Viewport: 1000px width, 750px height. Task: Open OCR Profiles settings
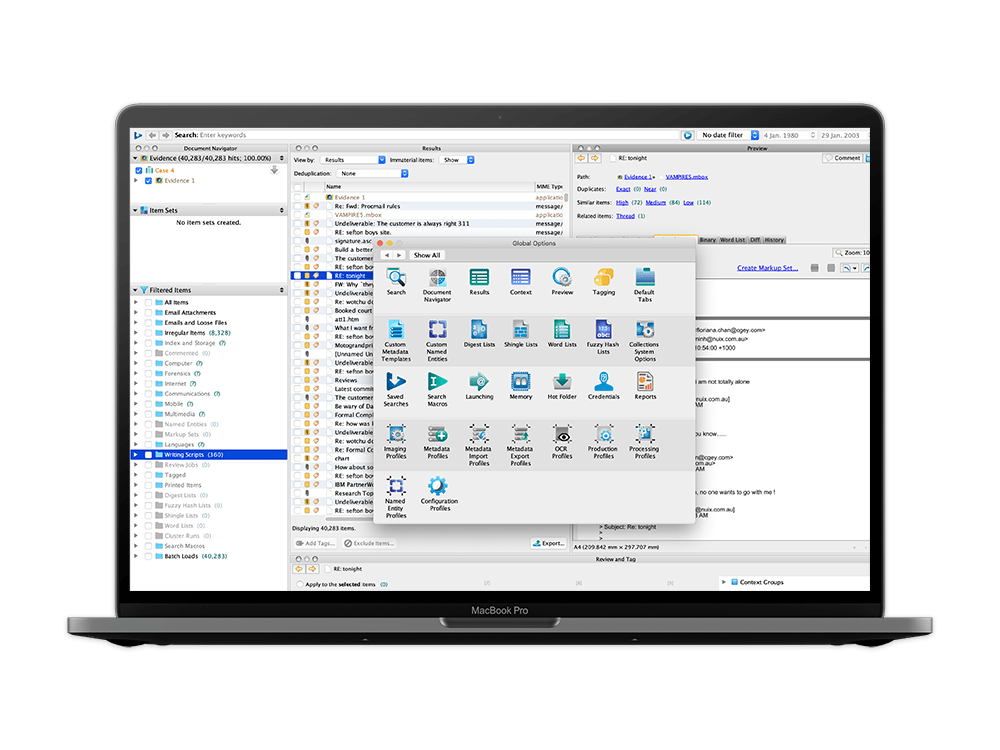(562, 435)
